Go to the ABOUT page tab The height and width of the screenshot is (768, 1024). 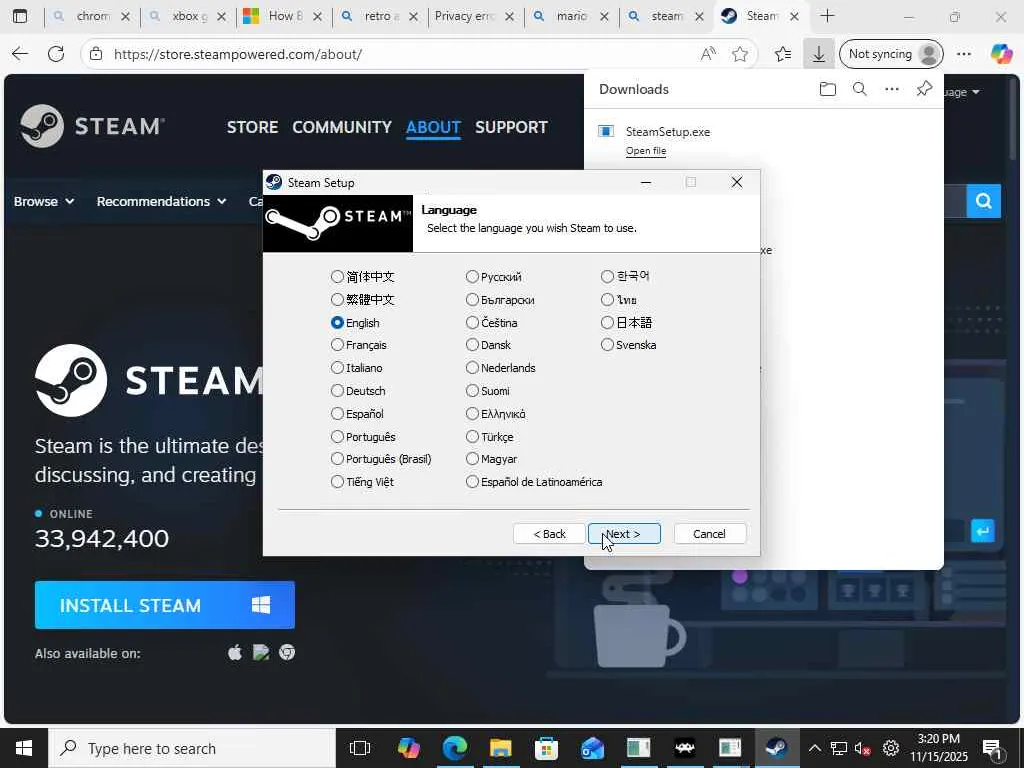click(x=433, y=127)
